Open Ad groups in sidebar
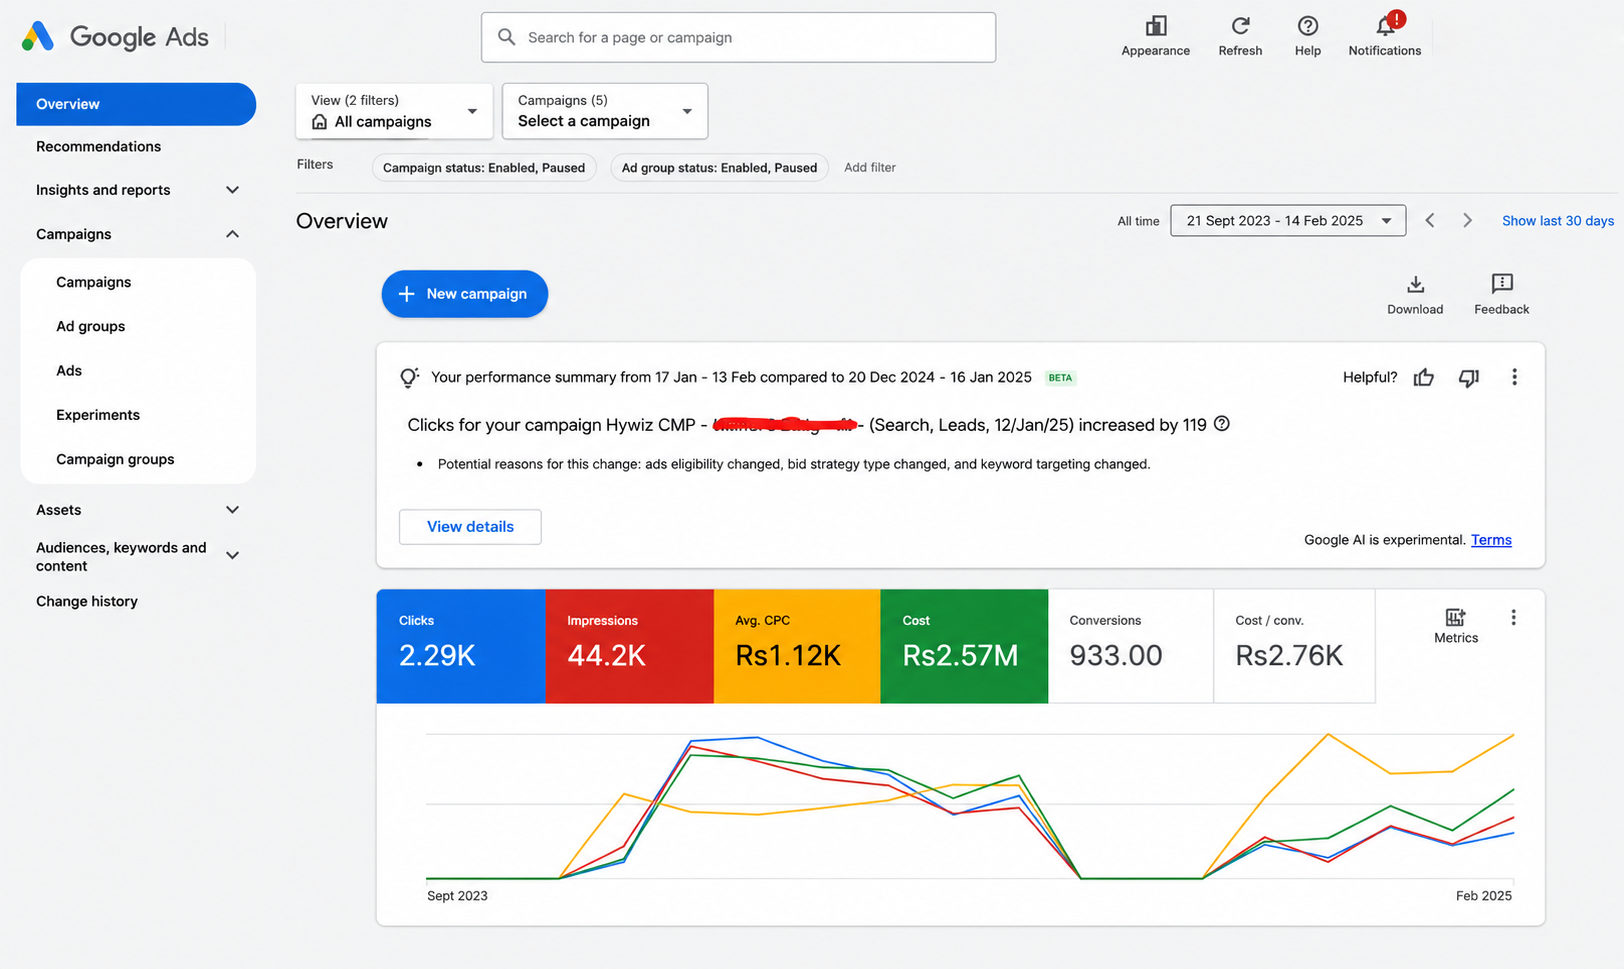1624x969 pixels. tap(91, 326)
